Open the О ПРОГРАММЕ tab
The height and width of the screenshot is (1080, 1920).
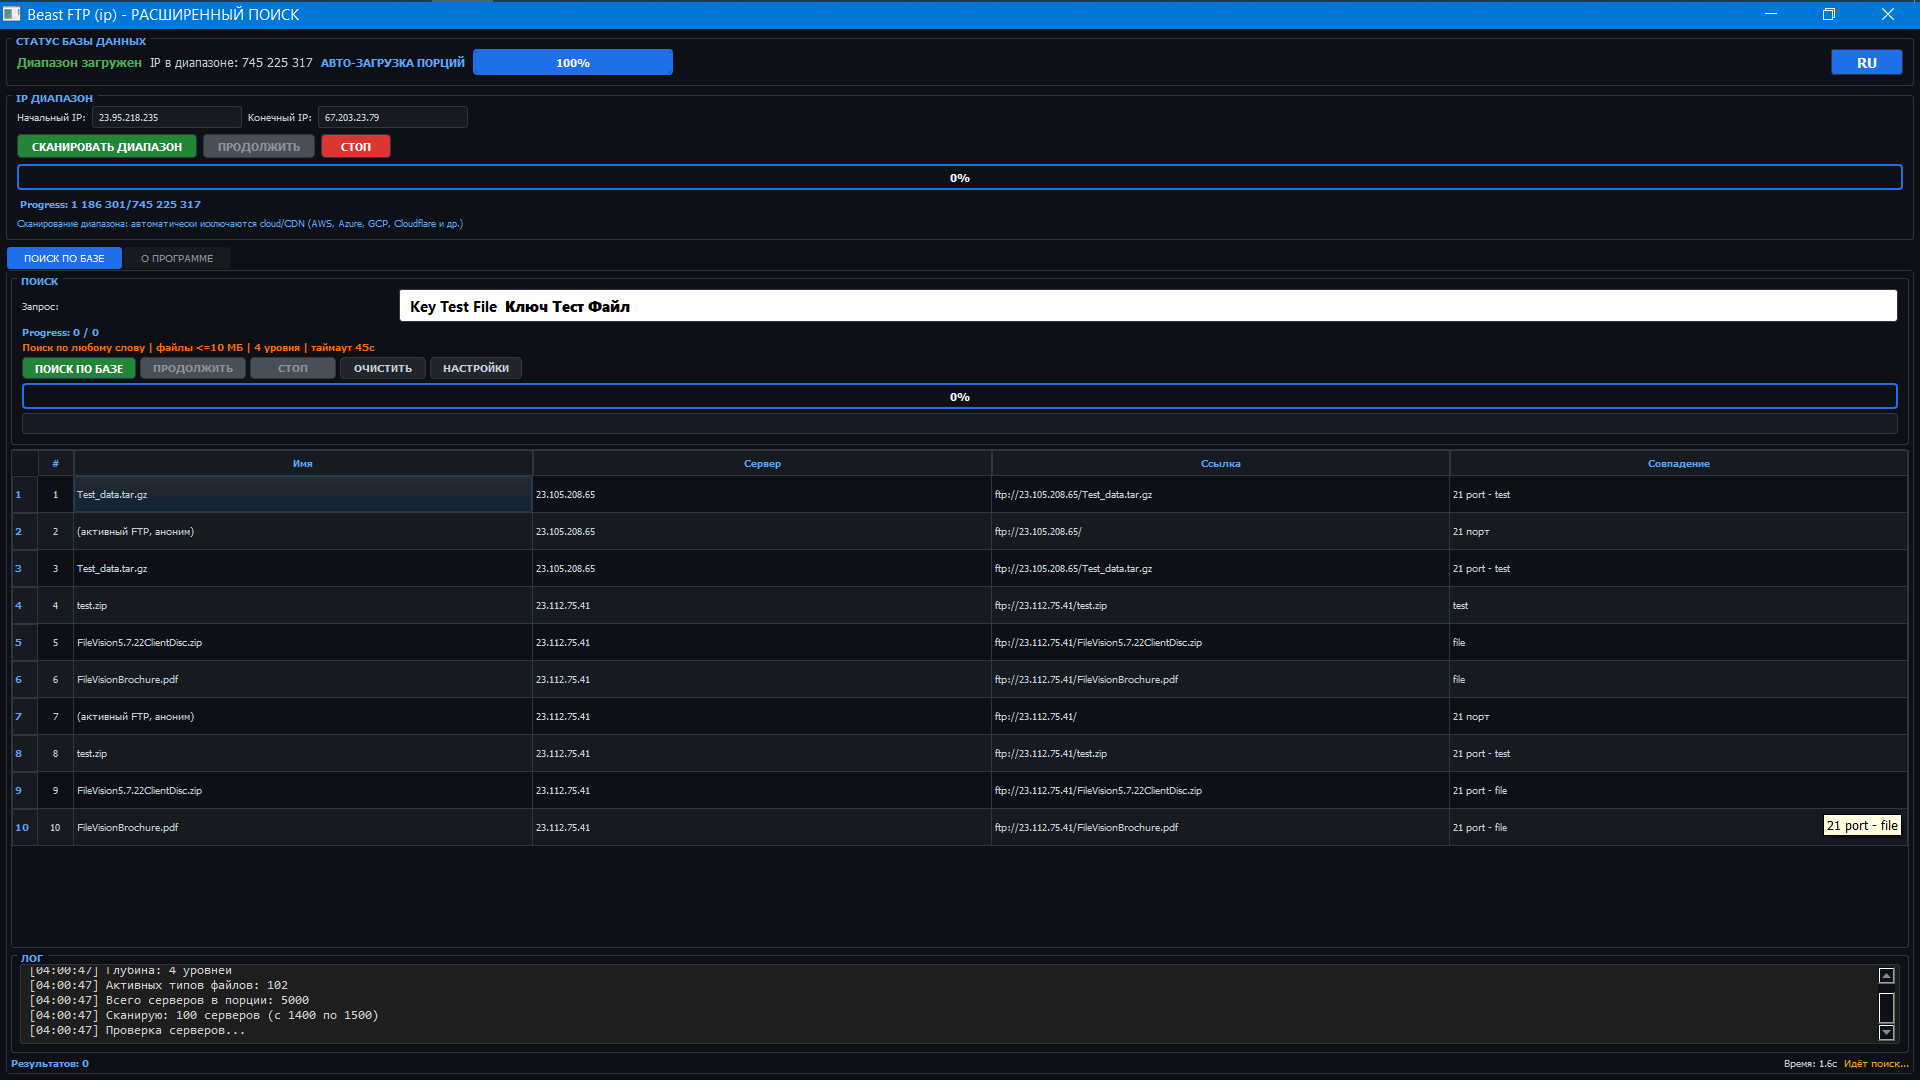click(x=177, y=258)
